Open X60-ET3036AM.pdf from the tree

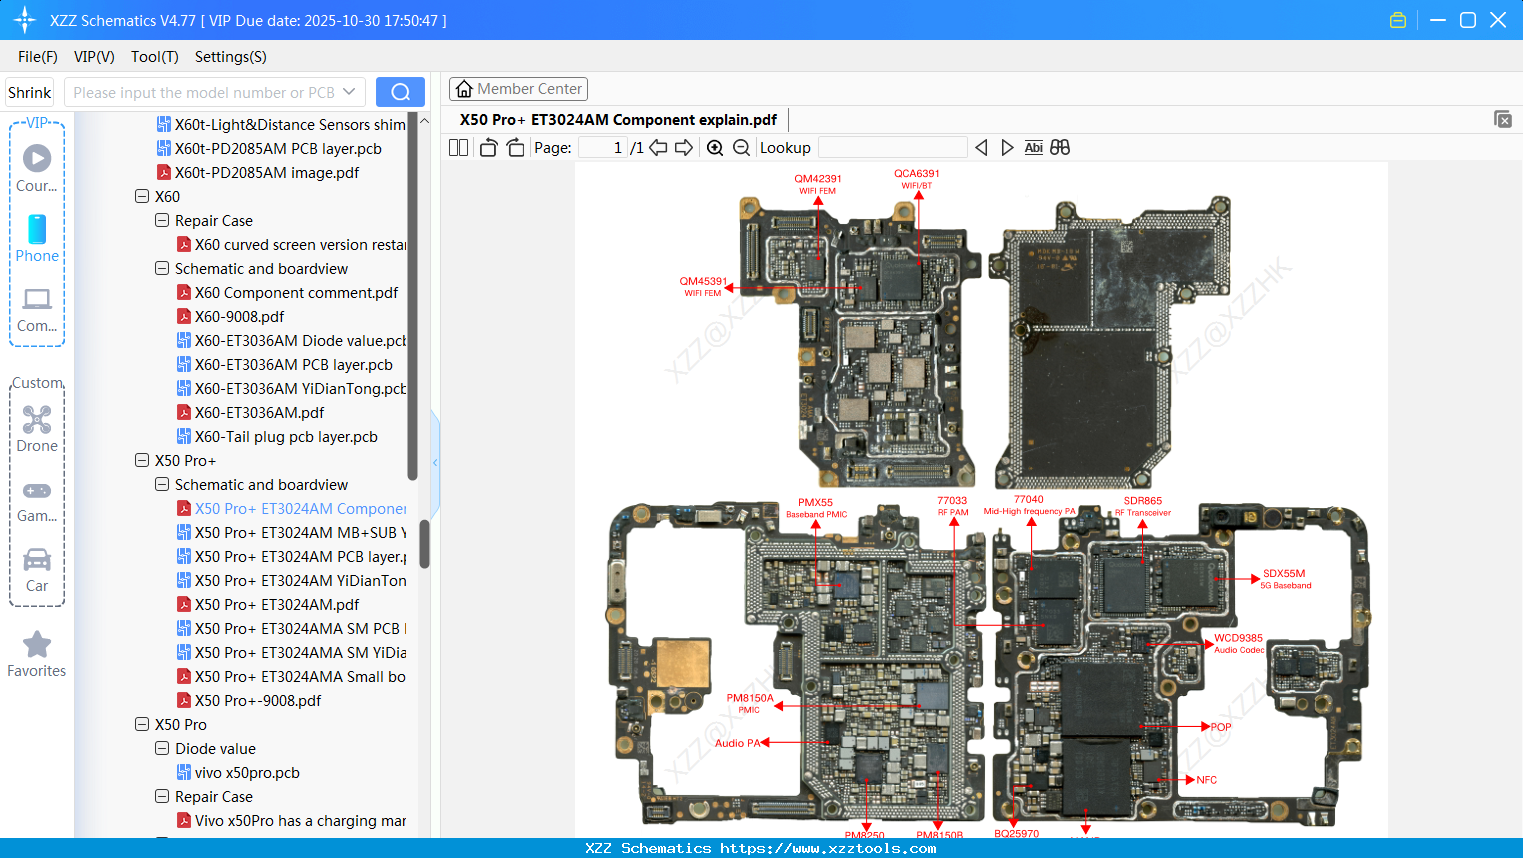[x=258, y=412]
